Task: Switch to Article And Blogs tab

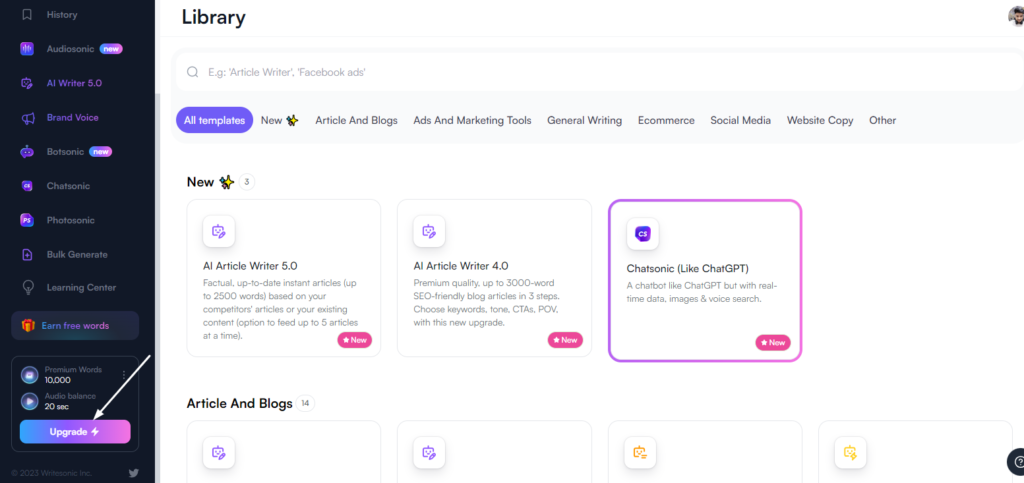Action: [x=357, y=120]
